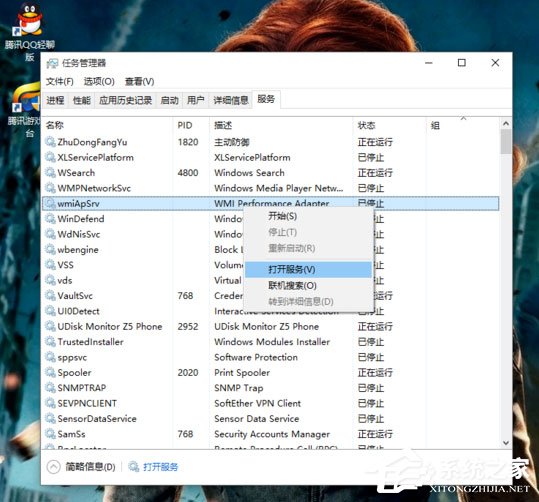539x502 pixels.
Task: Choose 联机搜索(O) in the context menu
Action: coord(308,285)
